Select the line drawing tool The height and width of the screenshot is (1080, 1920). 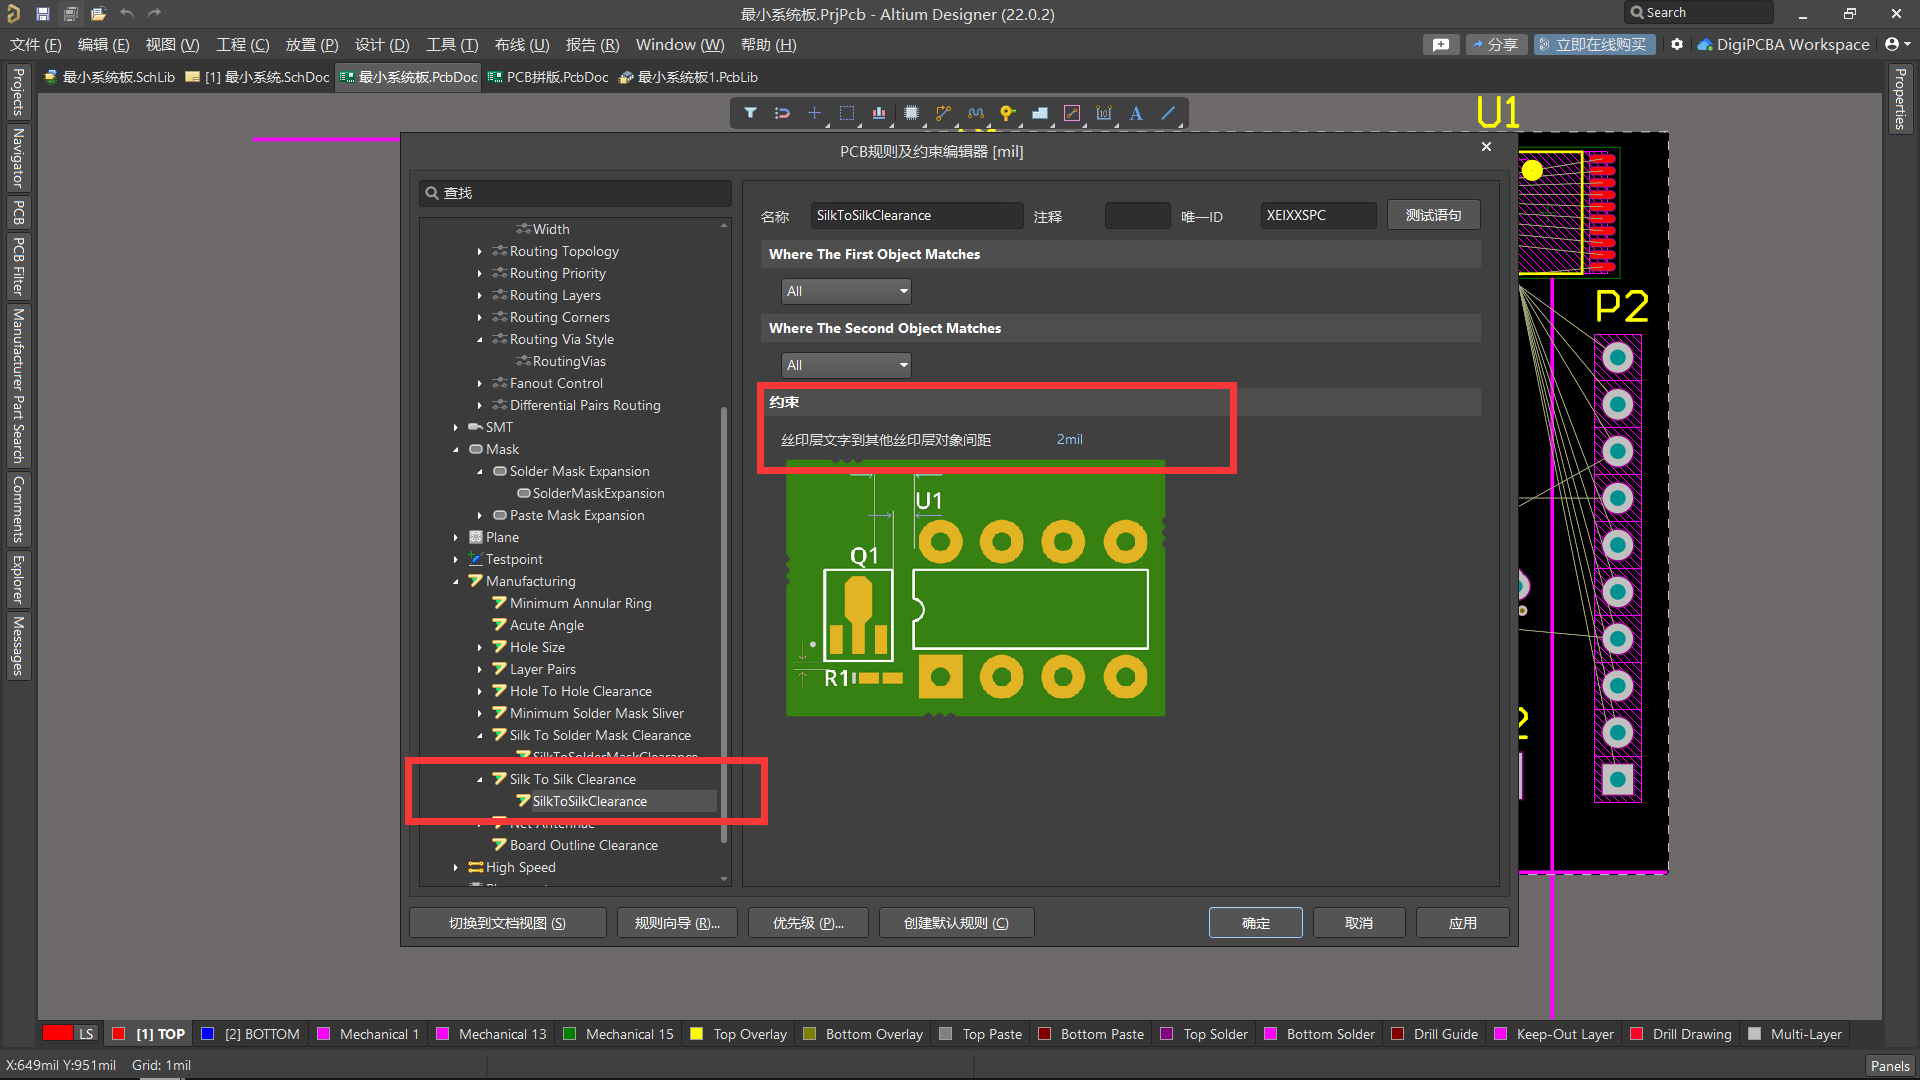coord(1167,113)
